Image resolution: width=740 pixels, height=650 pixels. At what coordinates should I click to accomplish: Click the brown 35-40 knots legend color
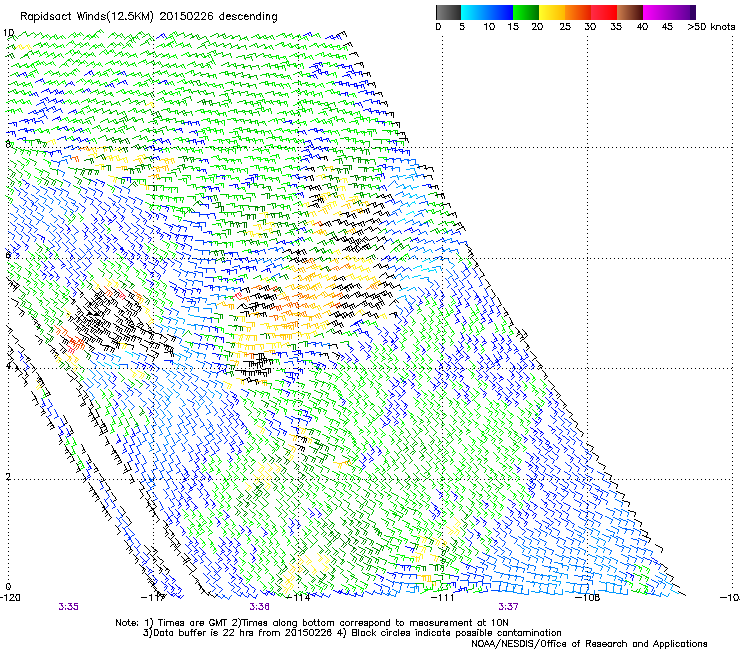(630, 12)
